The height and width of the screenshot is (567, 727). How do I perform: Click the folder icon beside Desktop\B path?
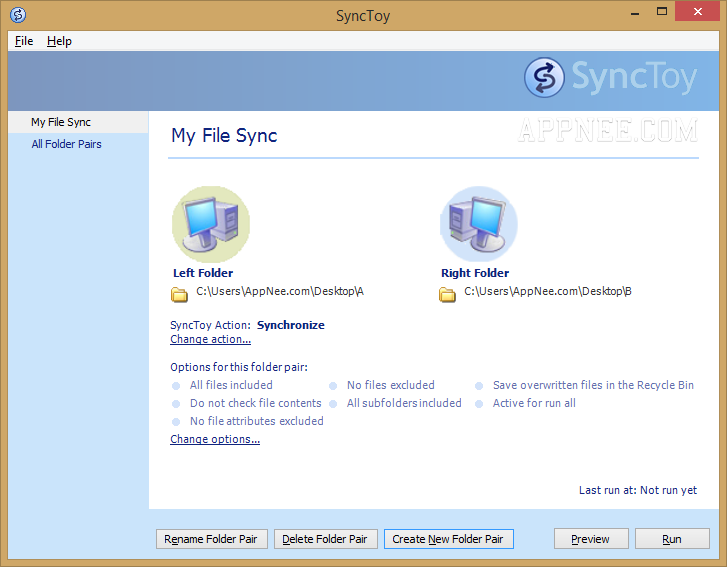click(x=447, y=294)
